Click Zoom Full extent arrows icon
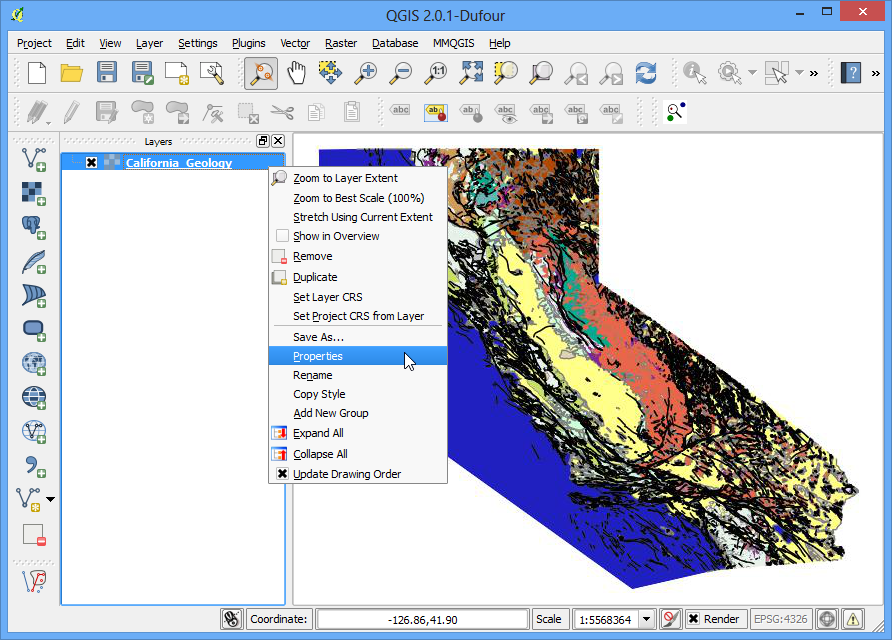892x640 pixels. (472, 73)
